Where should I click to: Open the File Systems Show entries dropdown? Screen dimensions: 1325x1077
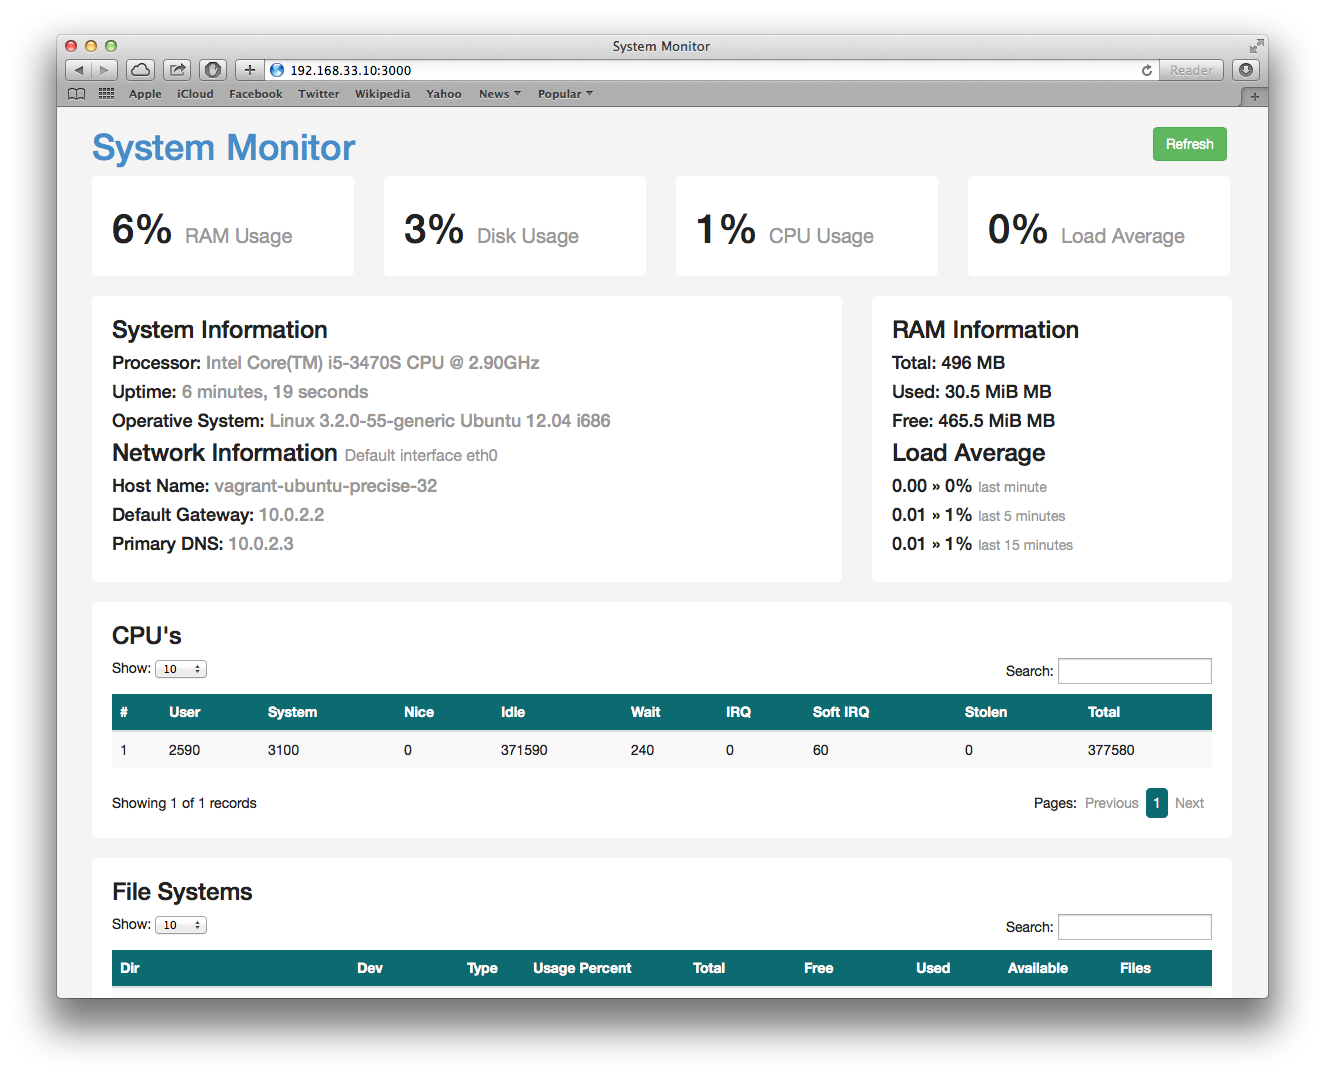pyautogui.click(x=181, y=925)
